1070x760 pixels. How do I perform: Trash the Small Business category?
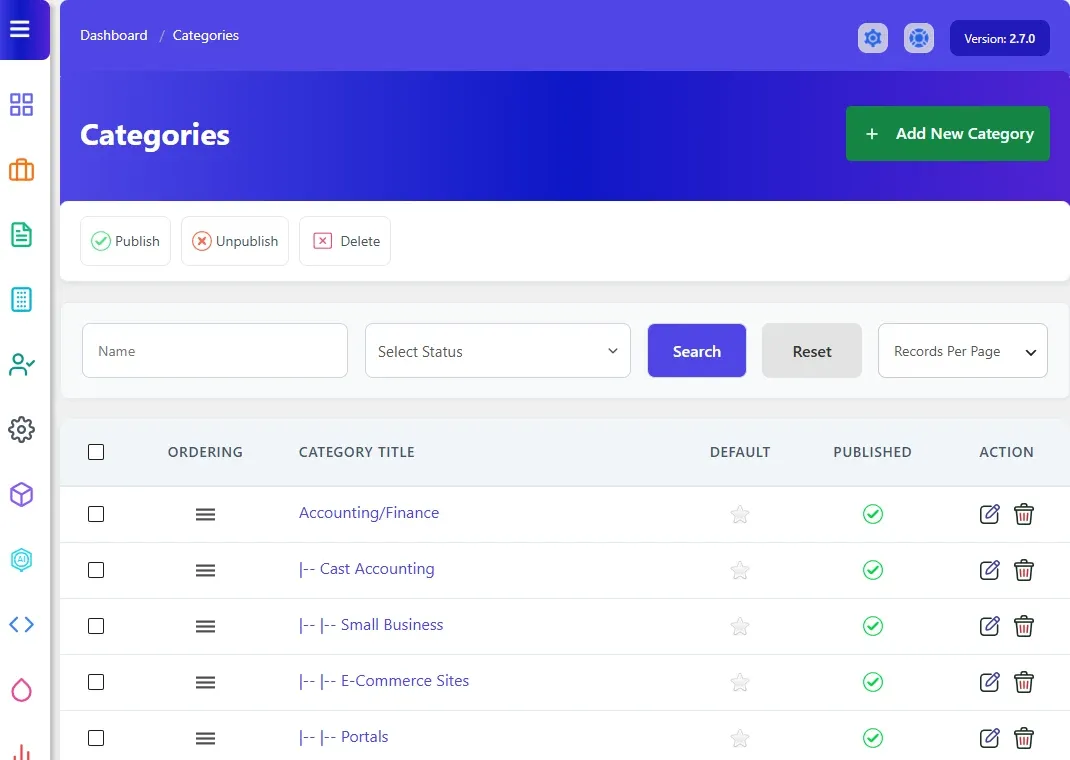click(1024, 626)
